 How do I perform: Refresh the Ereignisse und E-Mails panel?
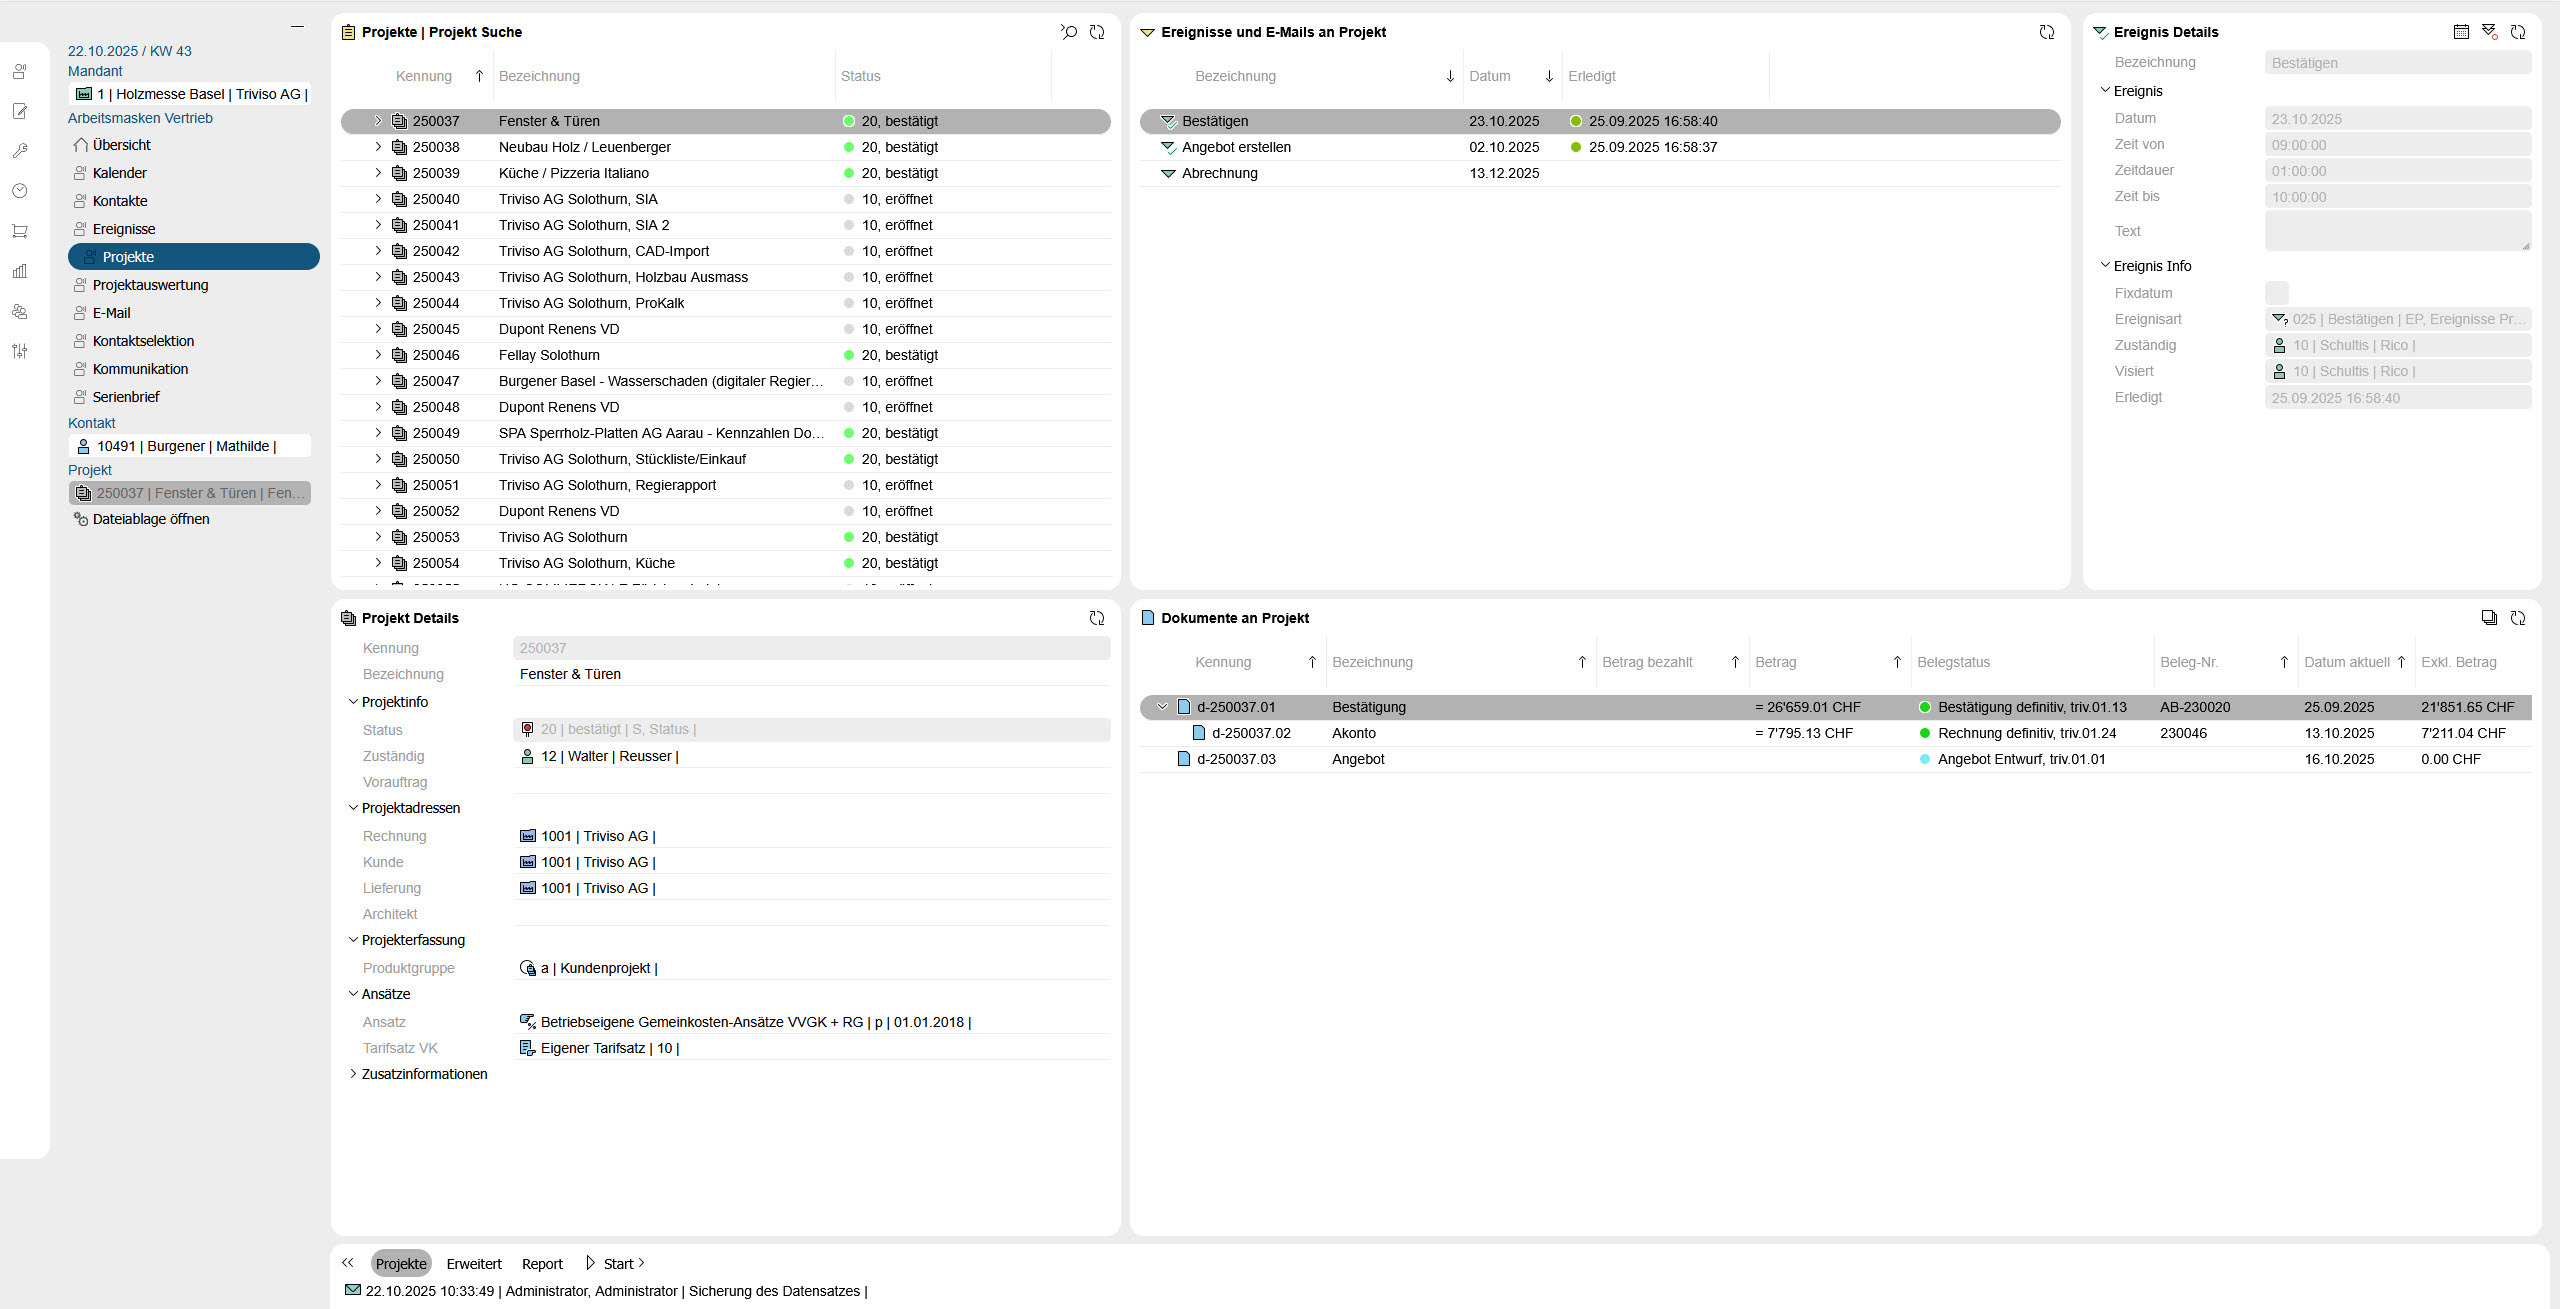click(x=2047, y=32)
